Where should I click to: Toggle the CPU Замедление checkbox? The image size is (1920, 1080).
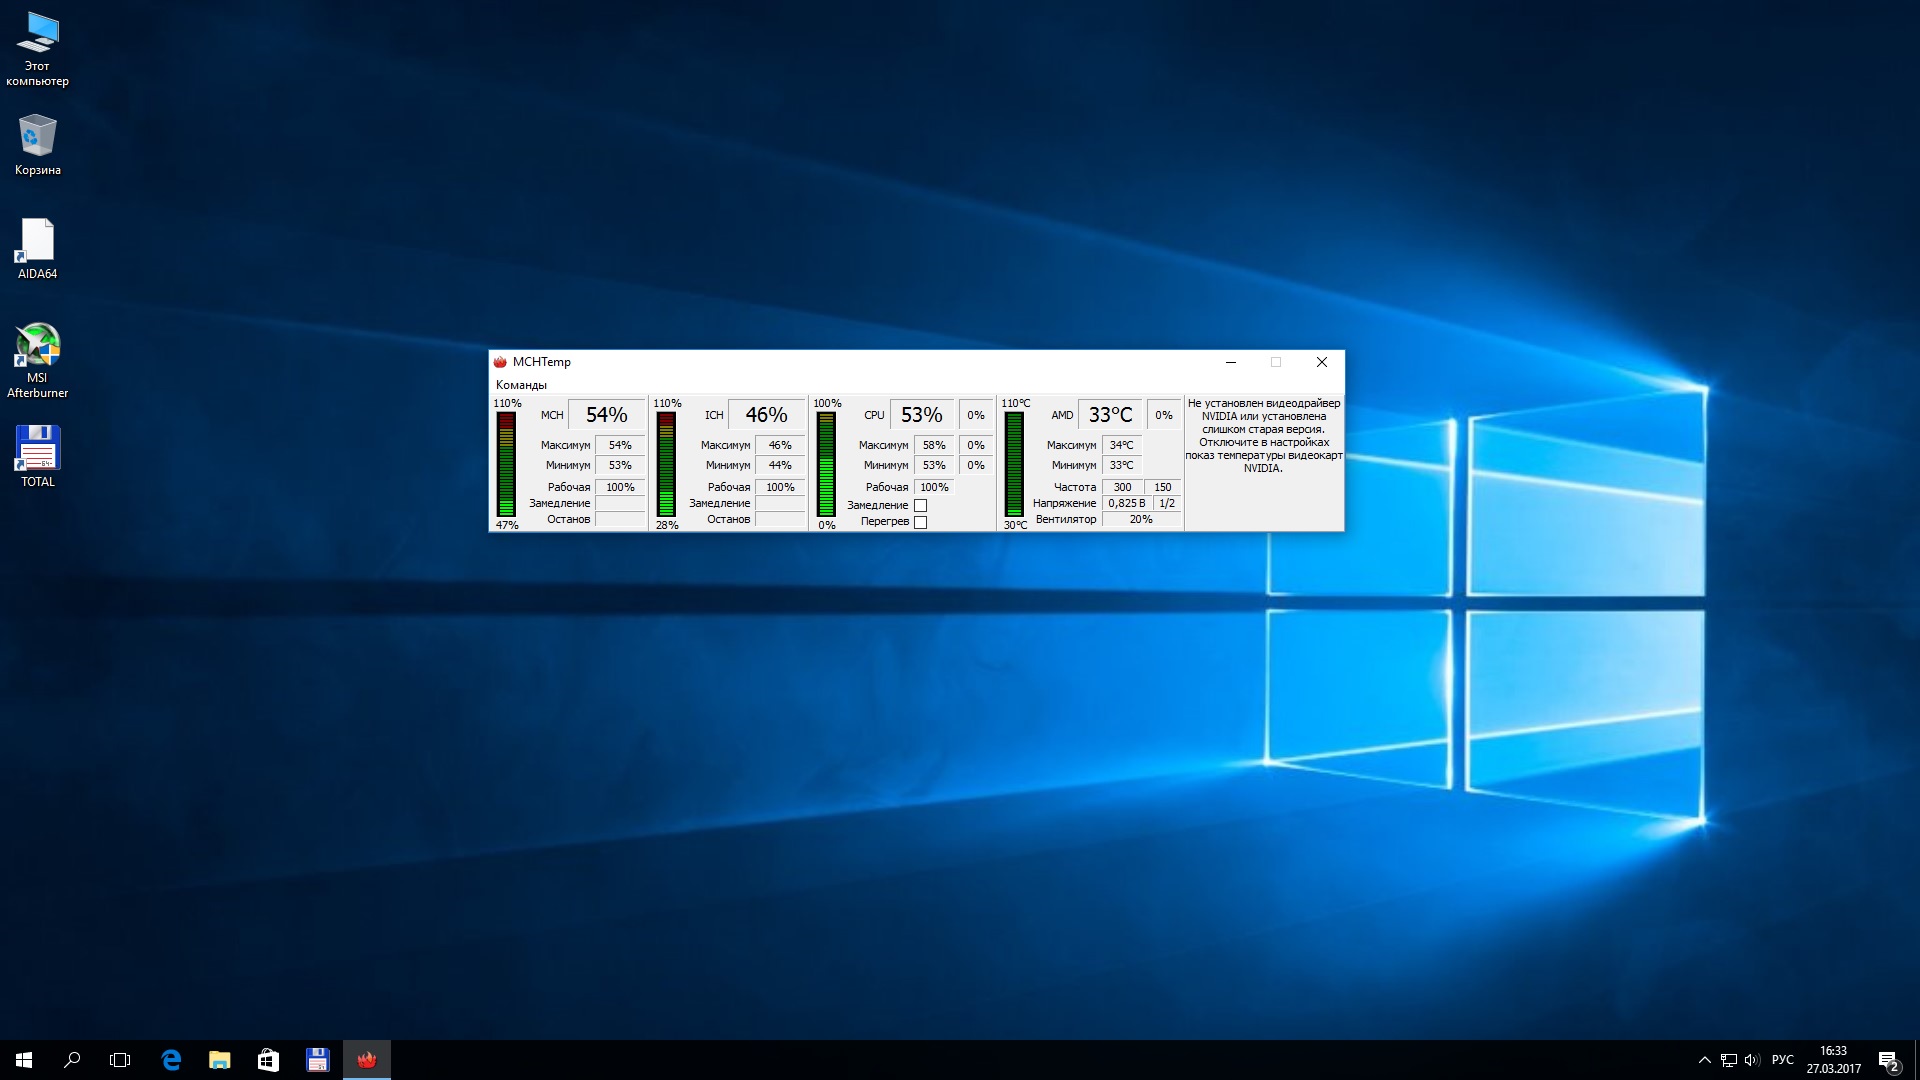[x=920, y=505]
